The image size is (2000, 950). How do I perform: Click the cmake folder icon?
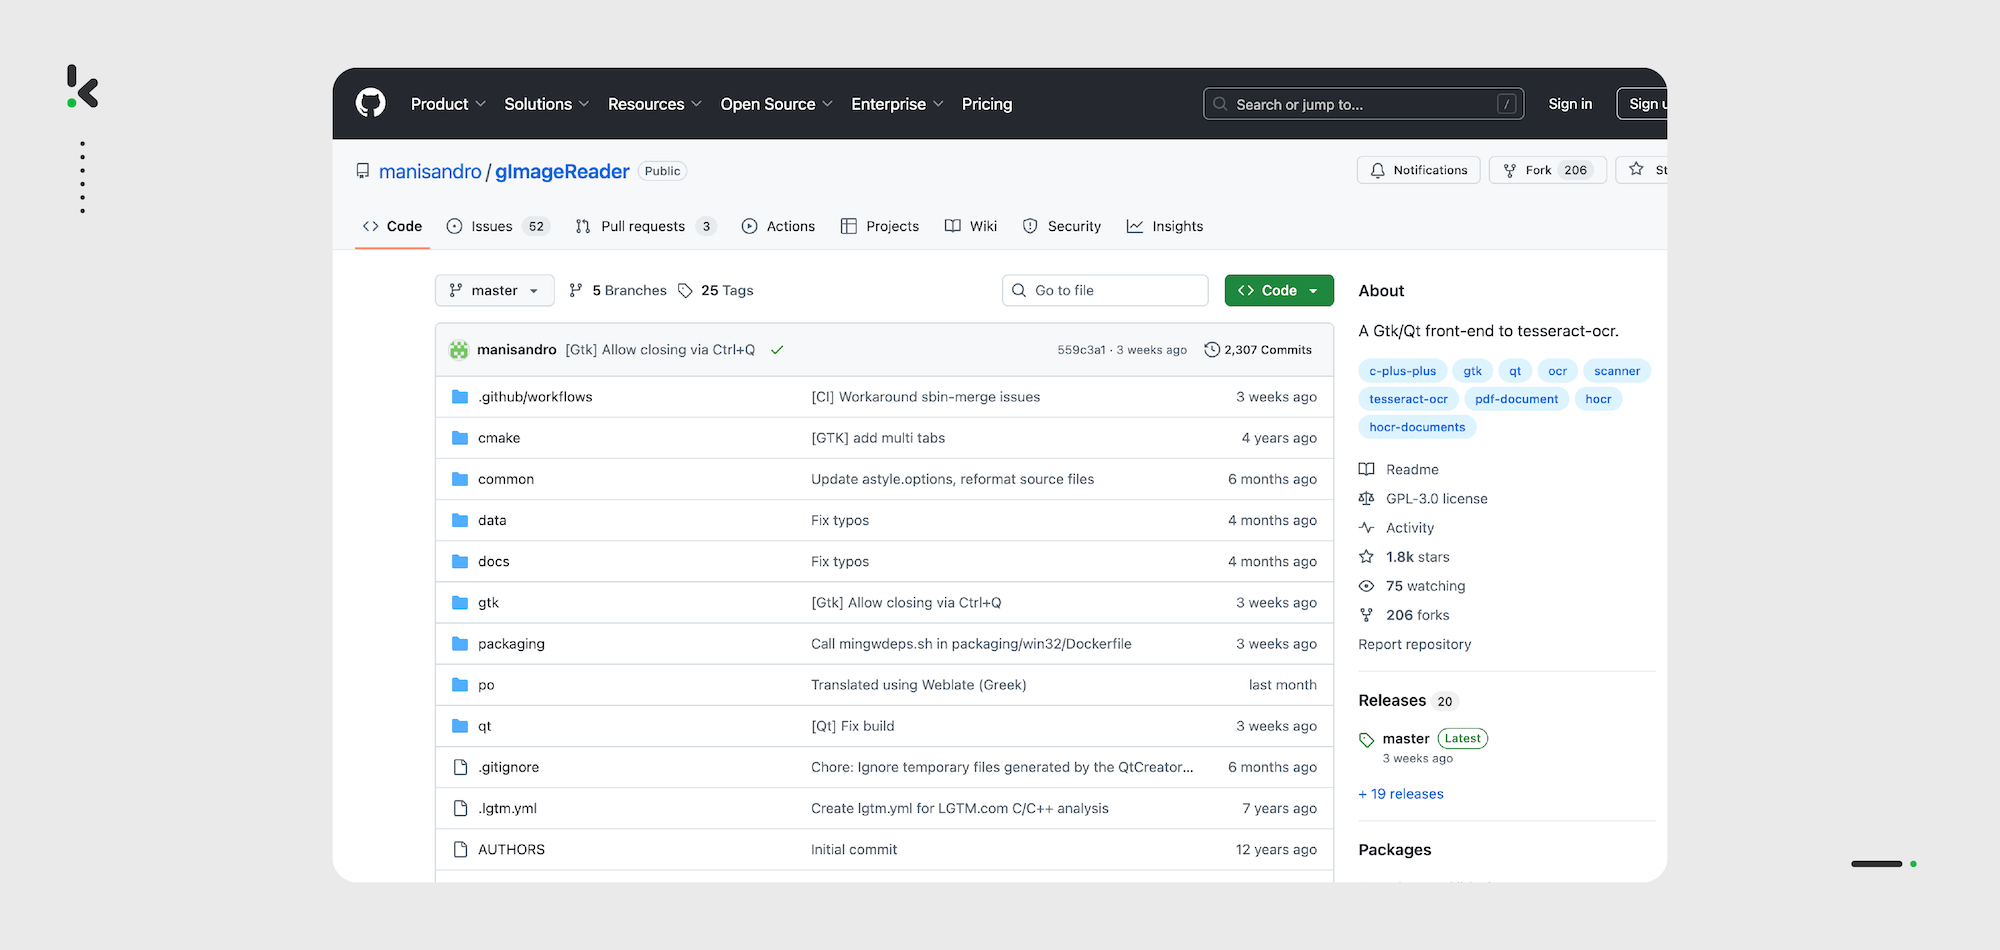460,438
